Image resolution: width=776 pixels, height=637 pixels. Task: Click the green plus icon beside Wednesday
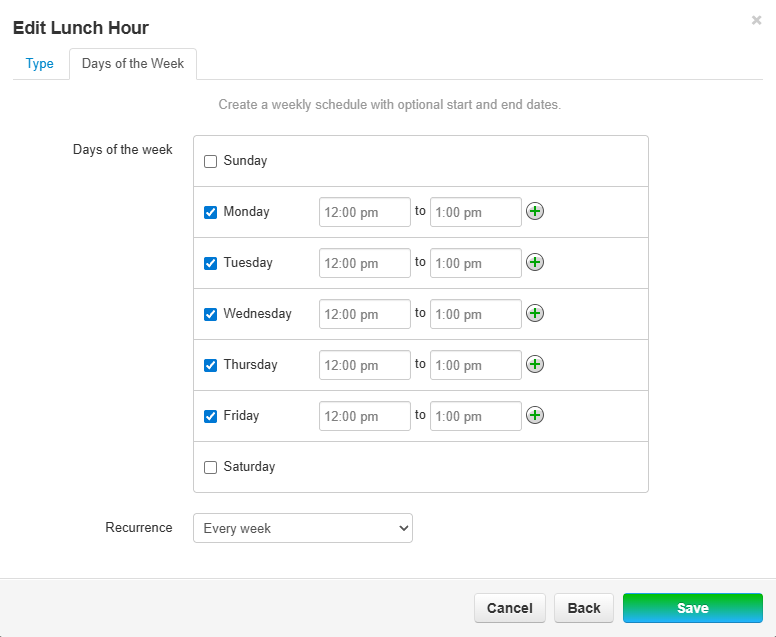pyautogui.click(x=535, y=313)
